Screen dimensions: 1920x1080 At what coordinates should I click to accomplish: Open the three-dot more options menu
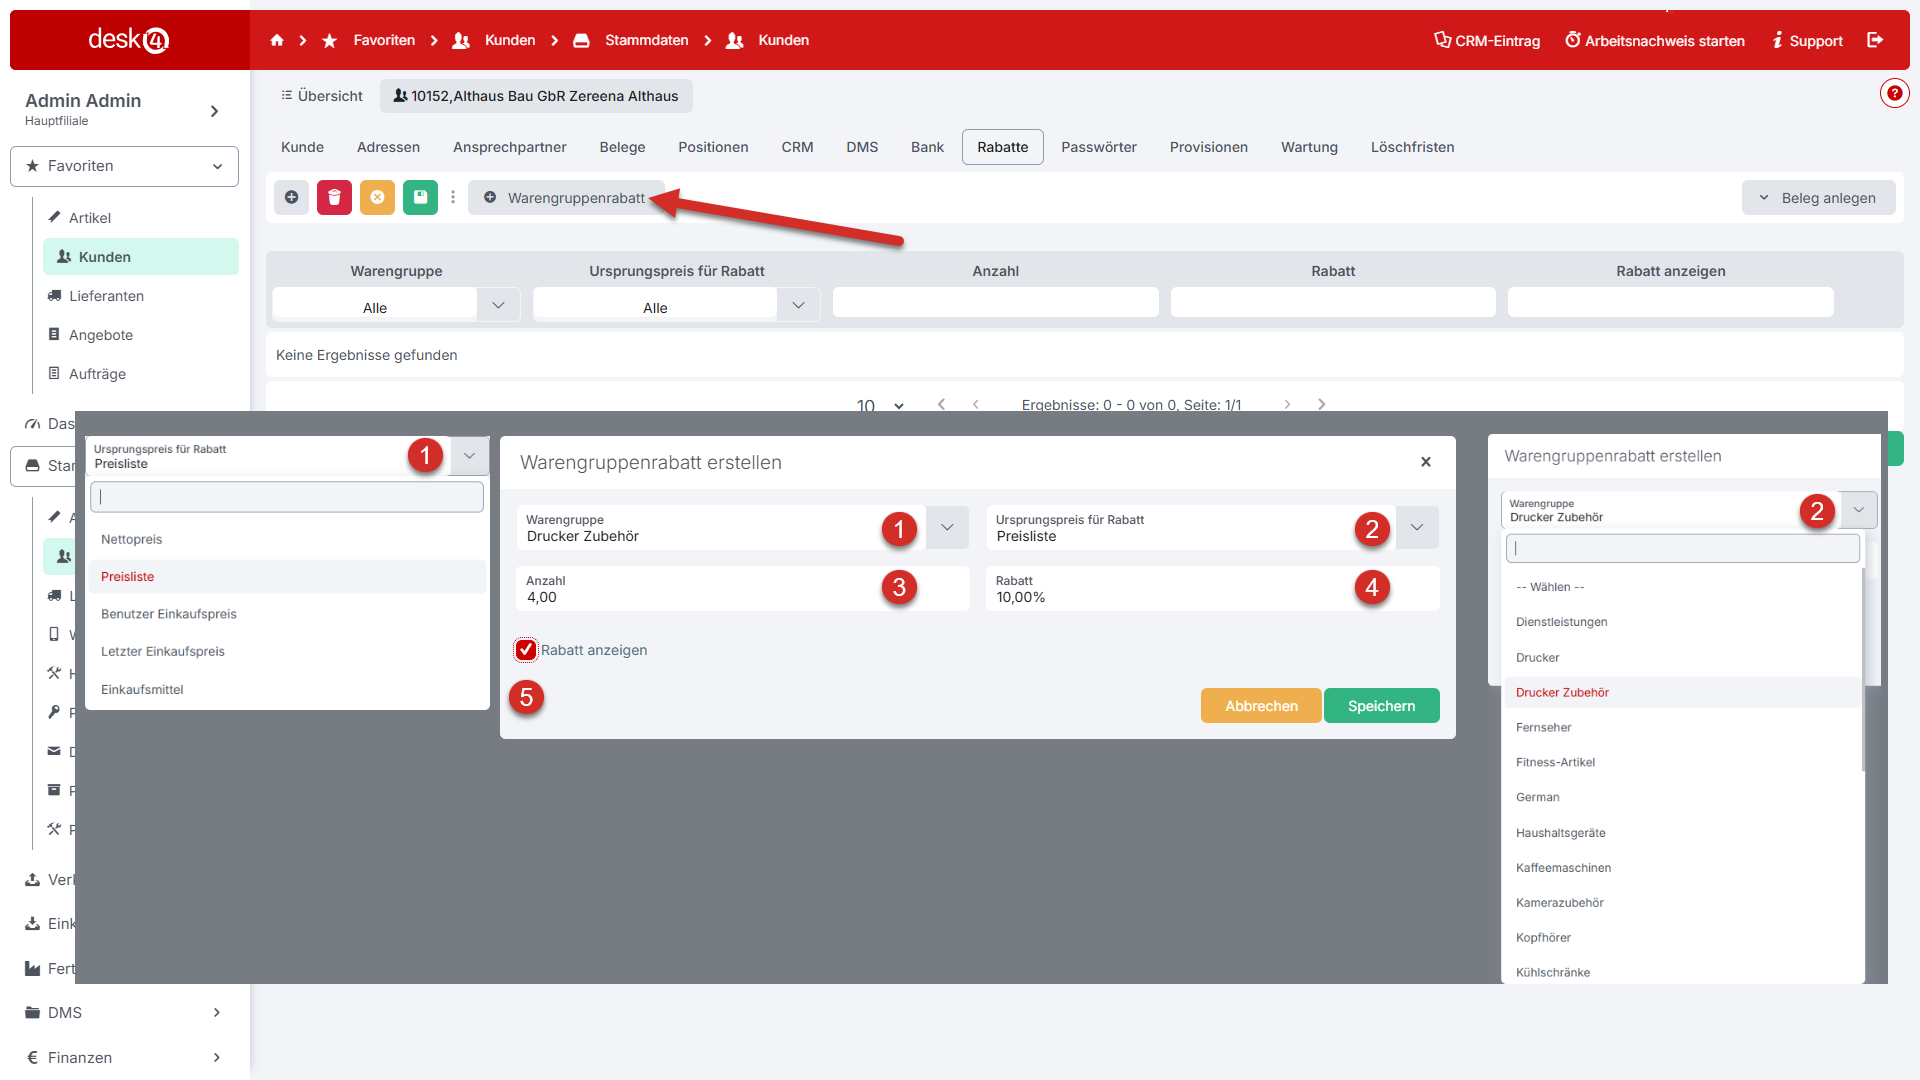point(453,197)
